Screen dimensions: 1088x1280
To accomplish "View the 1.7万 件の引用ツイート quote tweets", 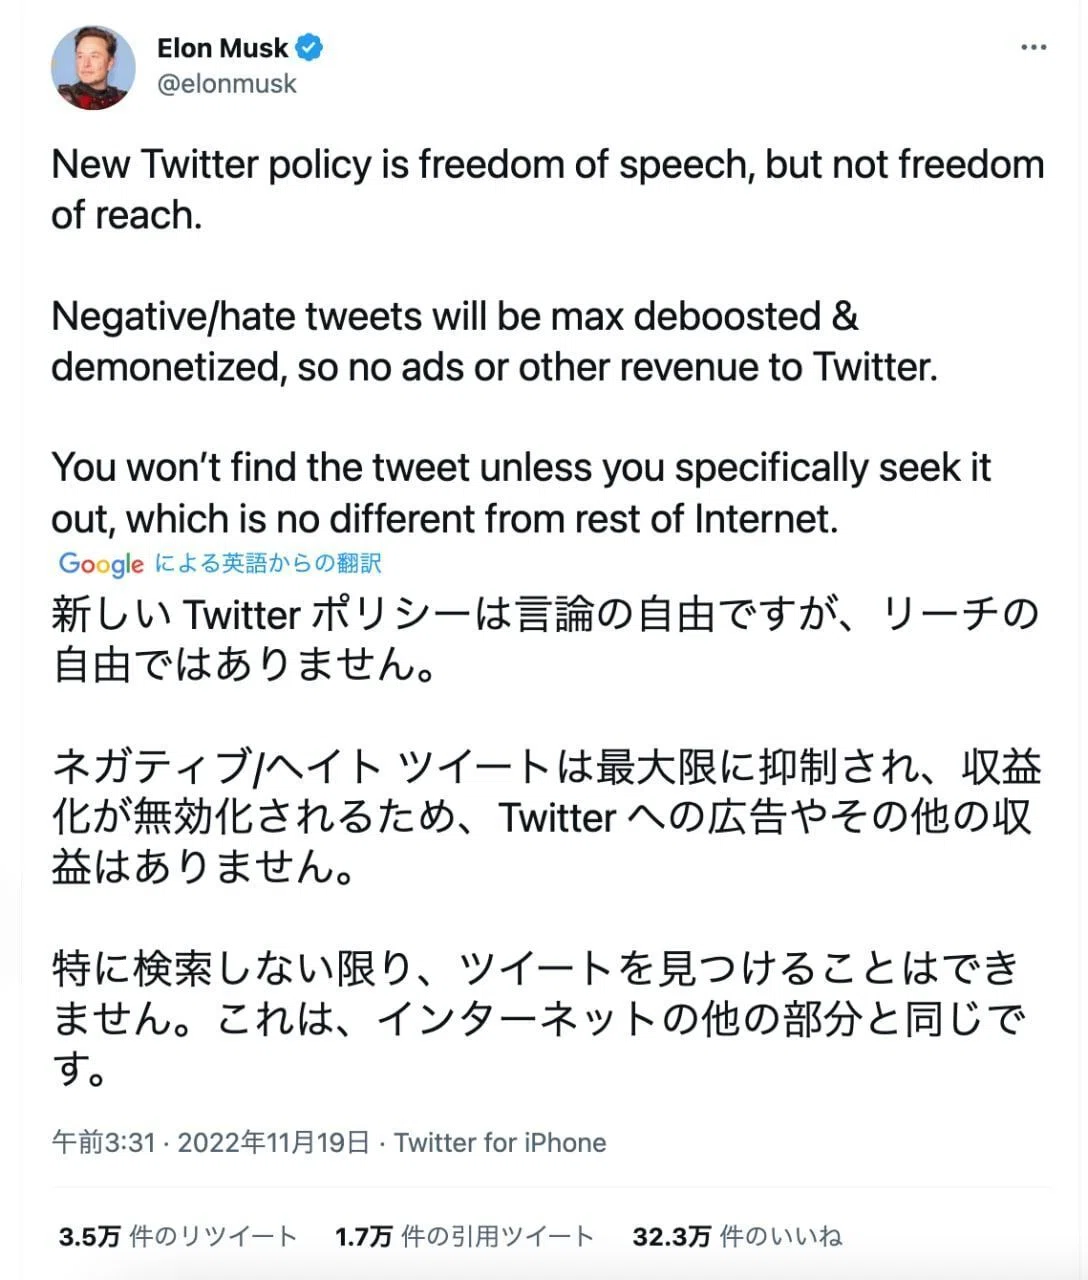I will pos(465,1237).
